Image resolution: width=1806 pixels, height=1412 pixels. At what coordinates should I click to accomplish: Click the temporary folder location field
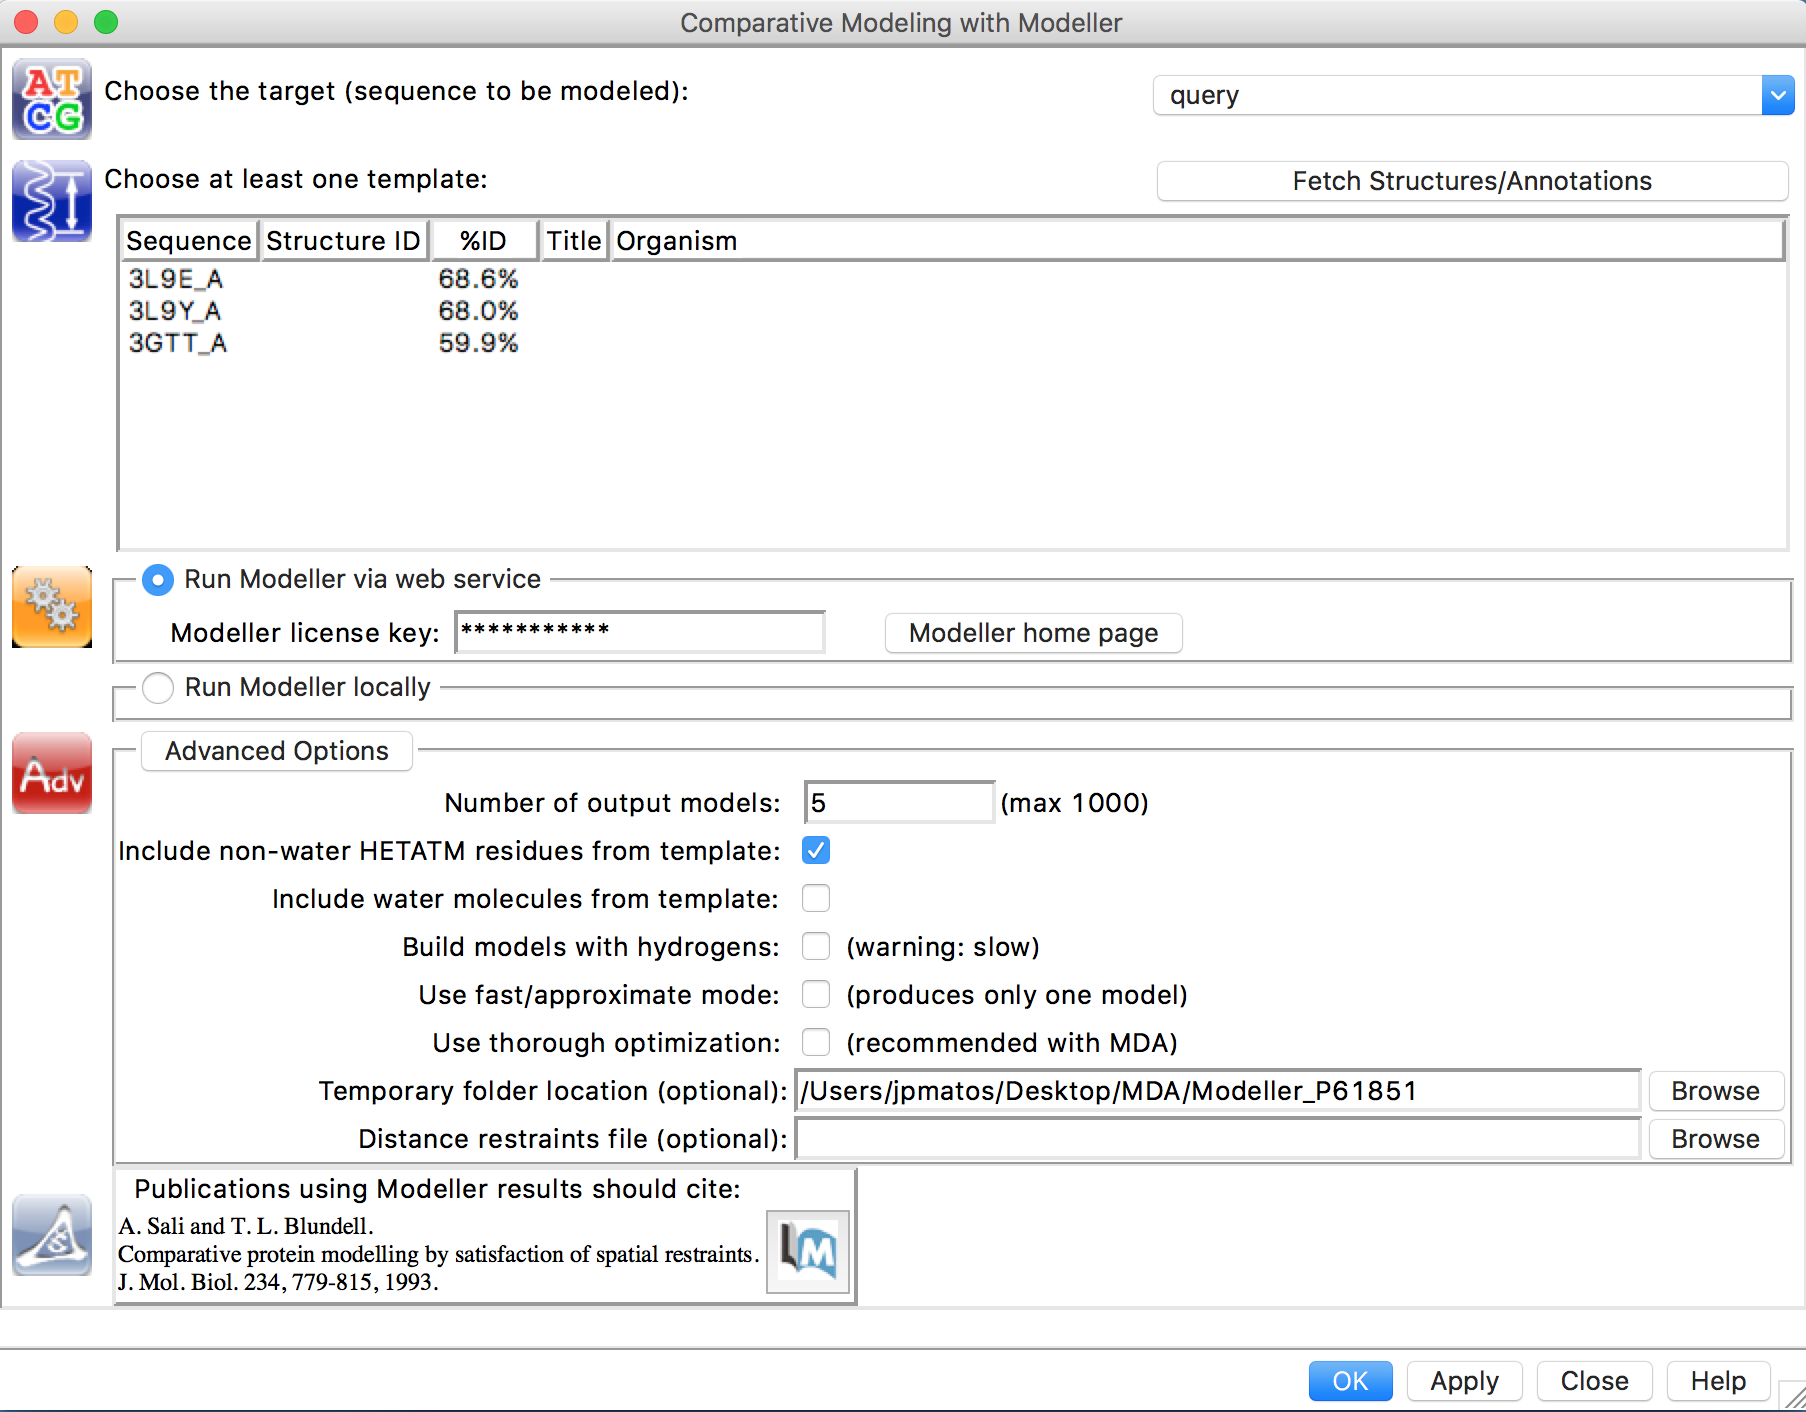[x=1218, y=1091]
